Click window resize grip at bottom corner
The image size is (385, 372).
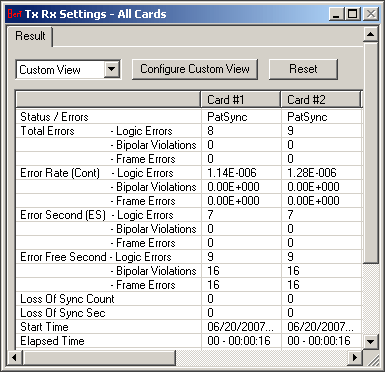(x=373, y=359)
